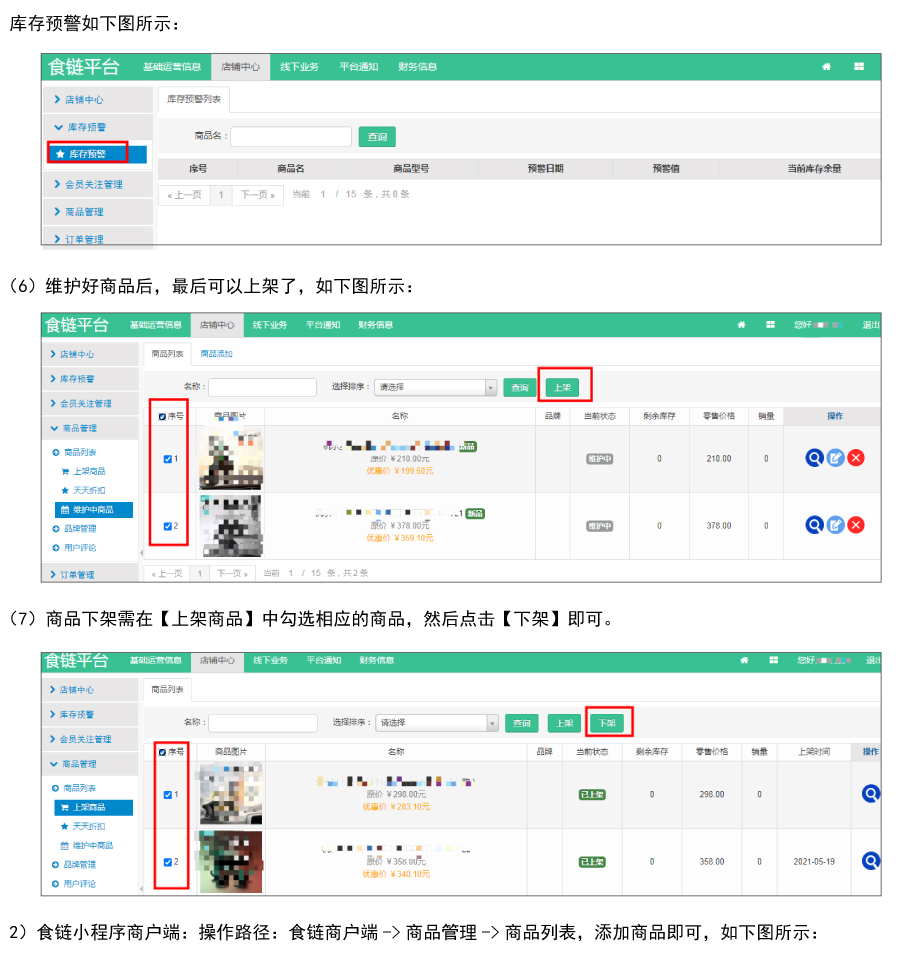Viewport: 920px width, 958px height.
Task: Open the 选择排序 dropdown next to the 下架 button
Action: click(437, 723)
